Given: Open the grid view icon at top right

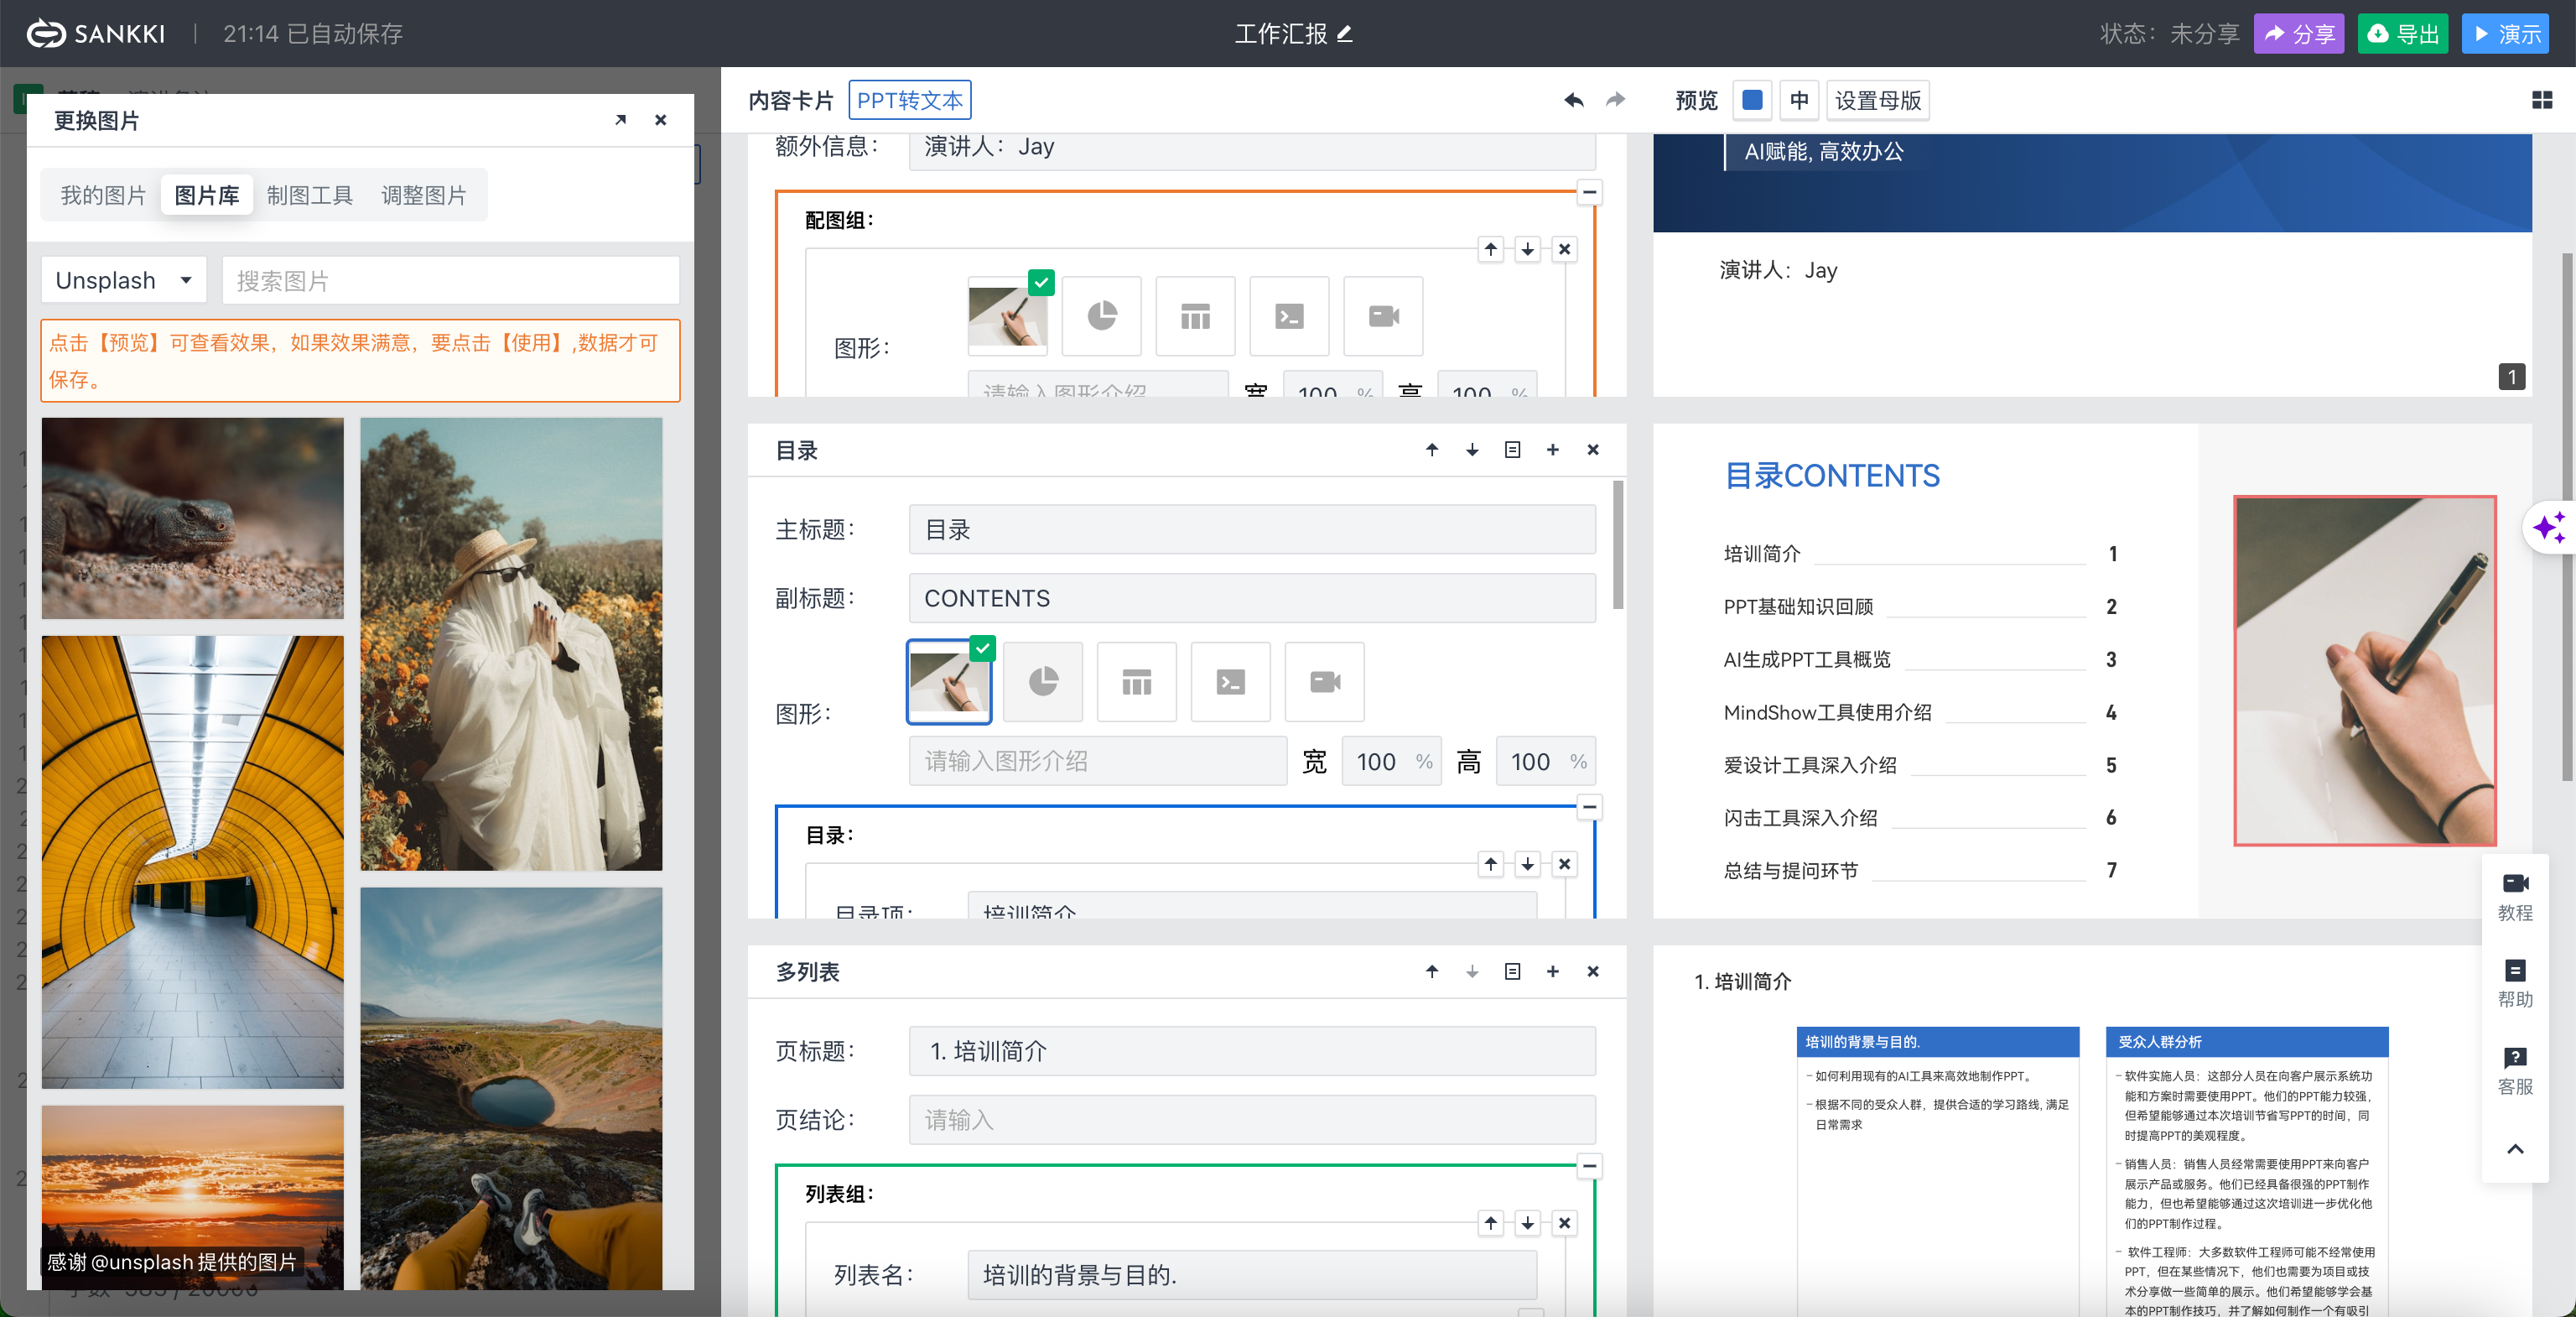Looking at the screenshot, I should point(2541,100).
